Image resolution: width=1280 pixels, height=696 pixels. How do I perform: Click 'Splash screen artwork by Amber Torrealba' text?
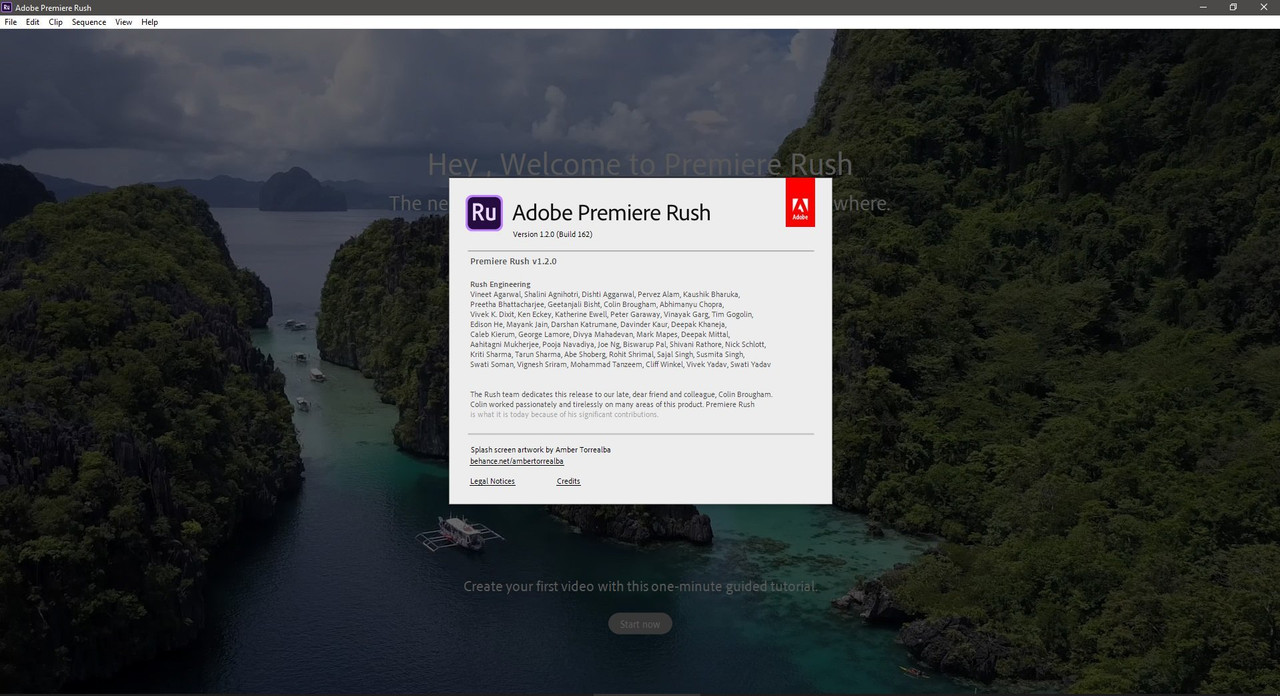[540, 450]
